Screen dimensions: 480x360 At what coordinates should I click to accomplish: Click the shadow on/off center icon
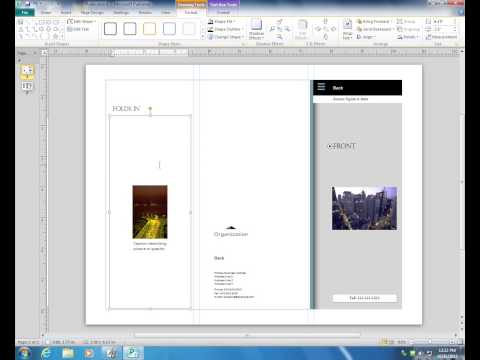click(280, 29)
